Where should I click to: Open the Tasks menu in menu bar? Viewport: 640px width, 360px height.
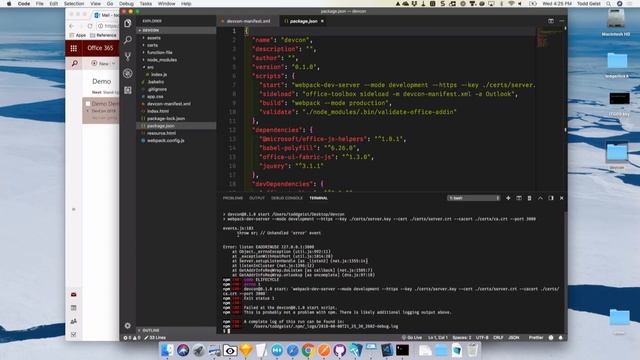146,4
